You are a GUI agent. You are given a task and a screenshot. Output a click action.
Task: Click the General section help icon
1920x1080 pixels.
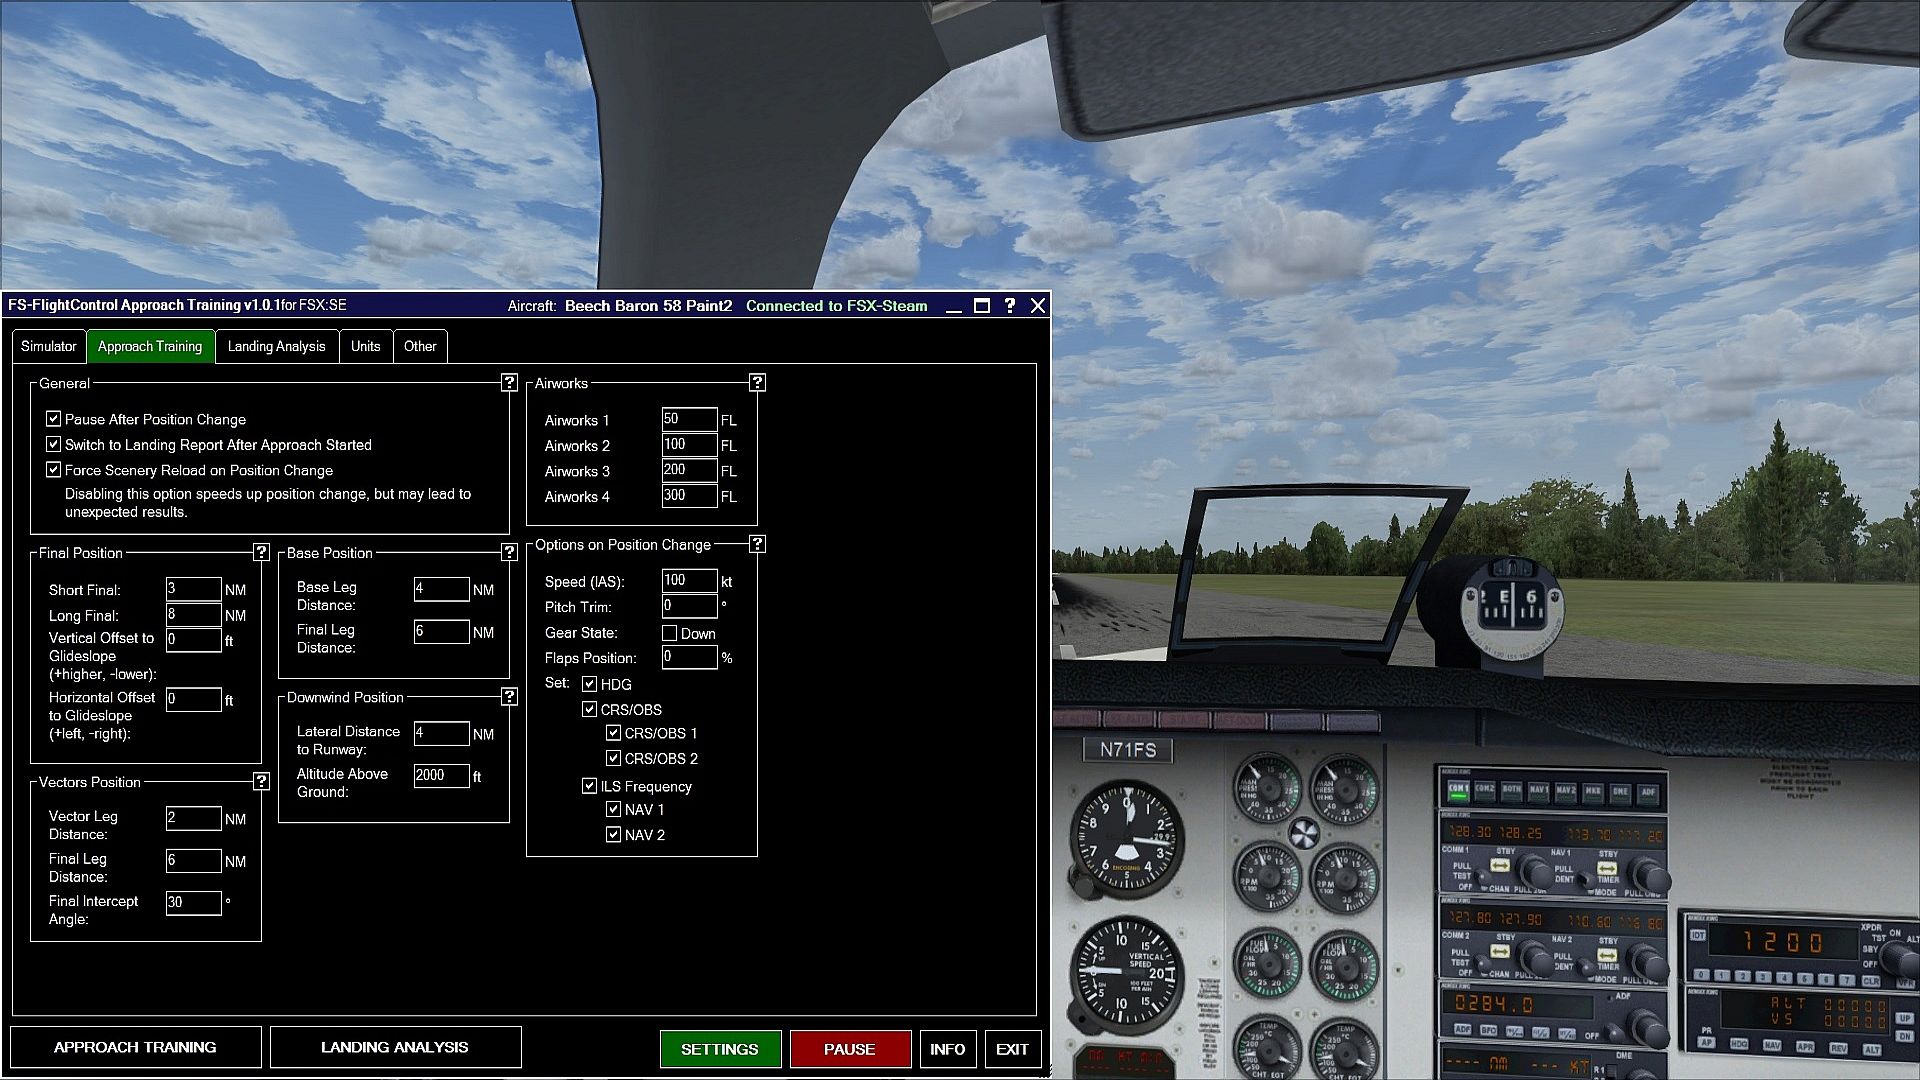pos(509,383)
